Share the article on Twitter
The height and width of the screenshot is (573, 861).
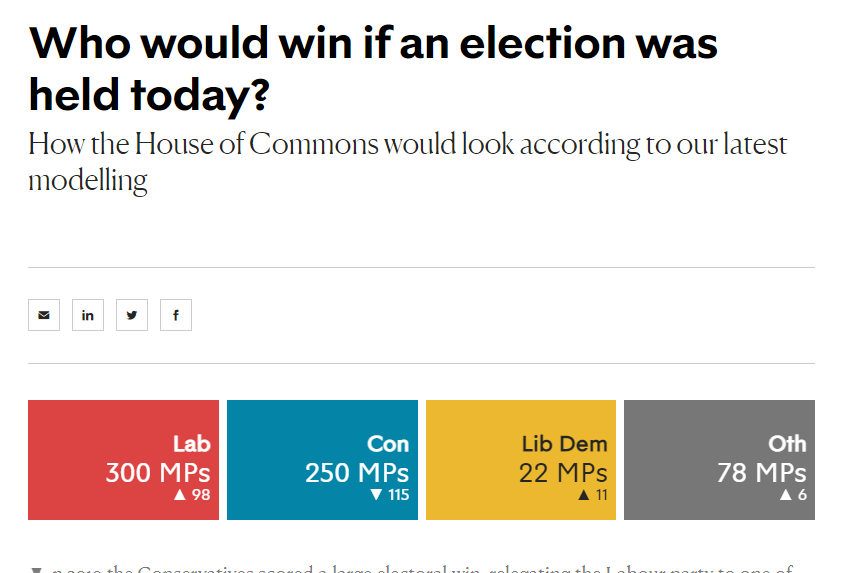tap(132, 315)
